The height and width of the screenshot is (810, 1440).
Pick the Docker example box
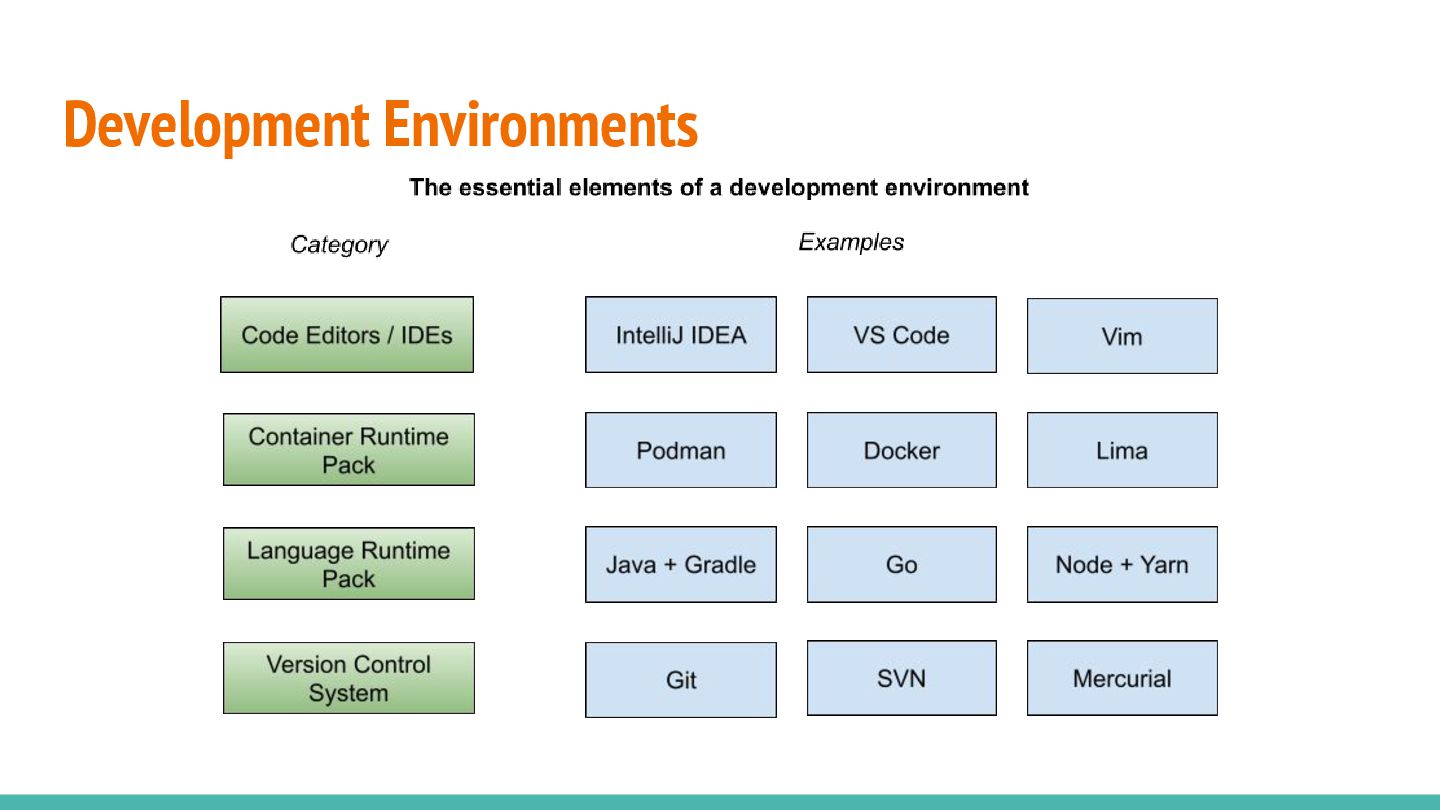[x=902, y=450]
